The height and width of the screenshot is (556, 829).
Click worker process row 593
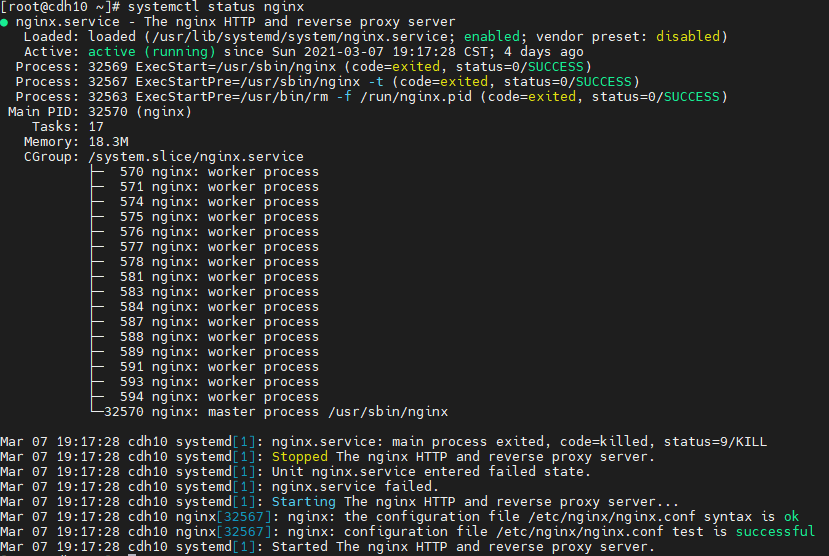pos(205,382)
